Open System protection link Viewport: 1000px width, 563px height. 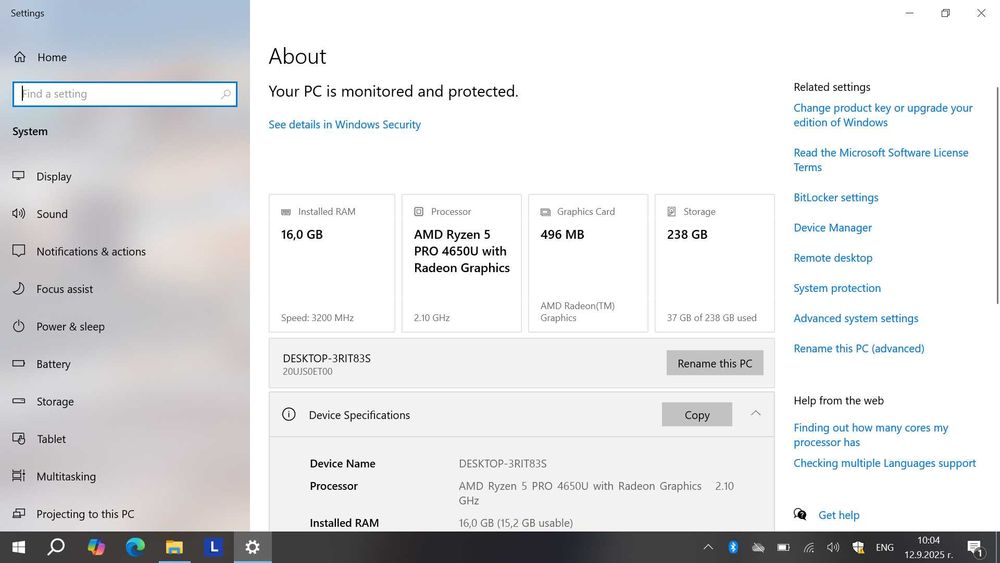(837, 288)
